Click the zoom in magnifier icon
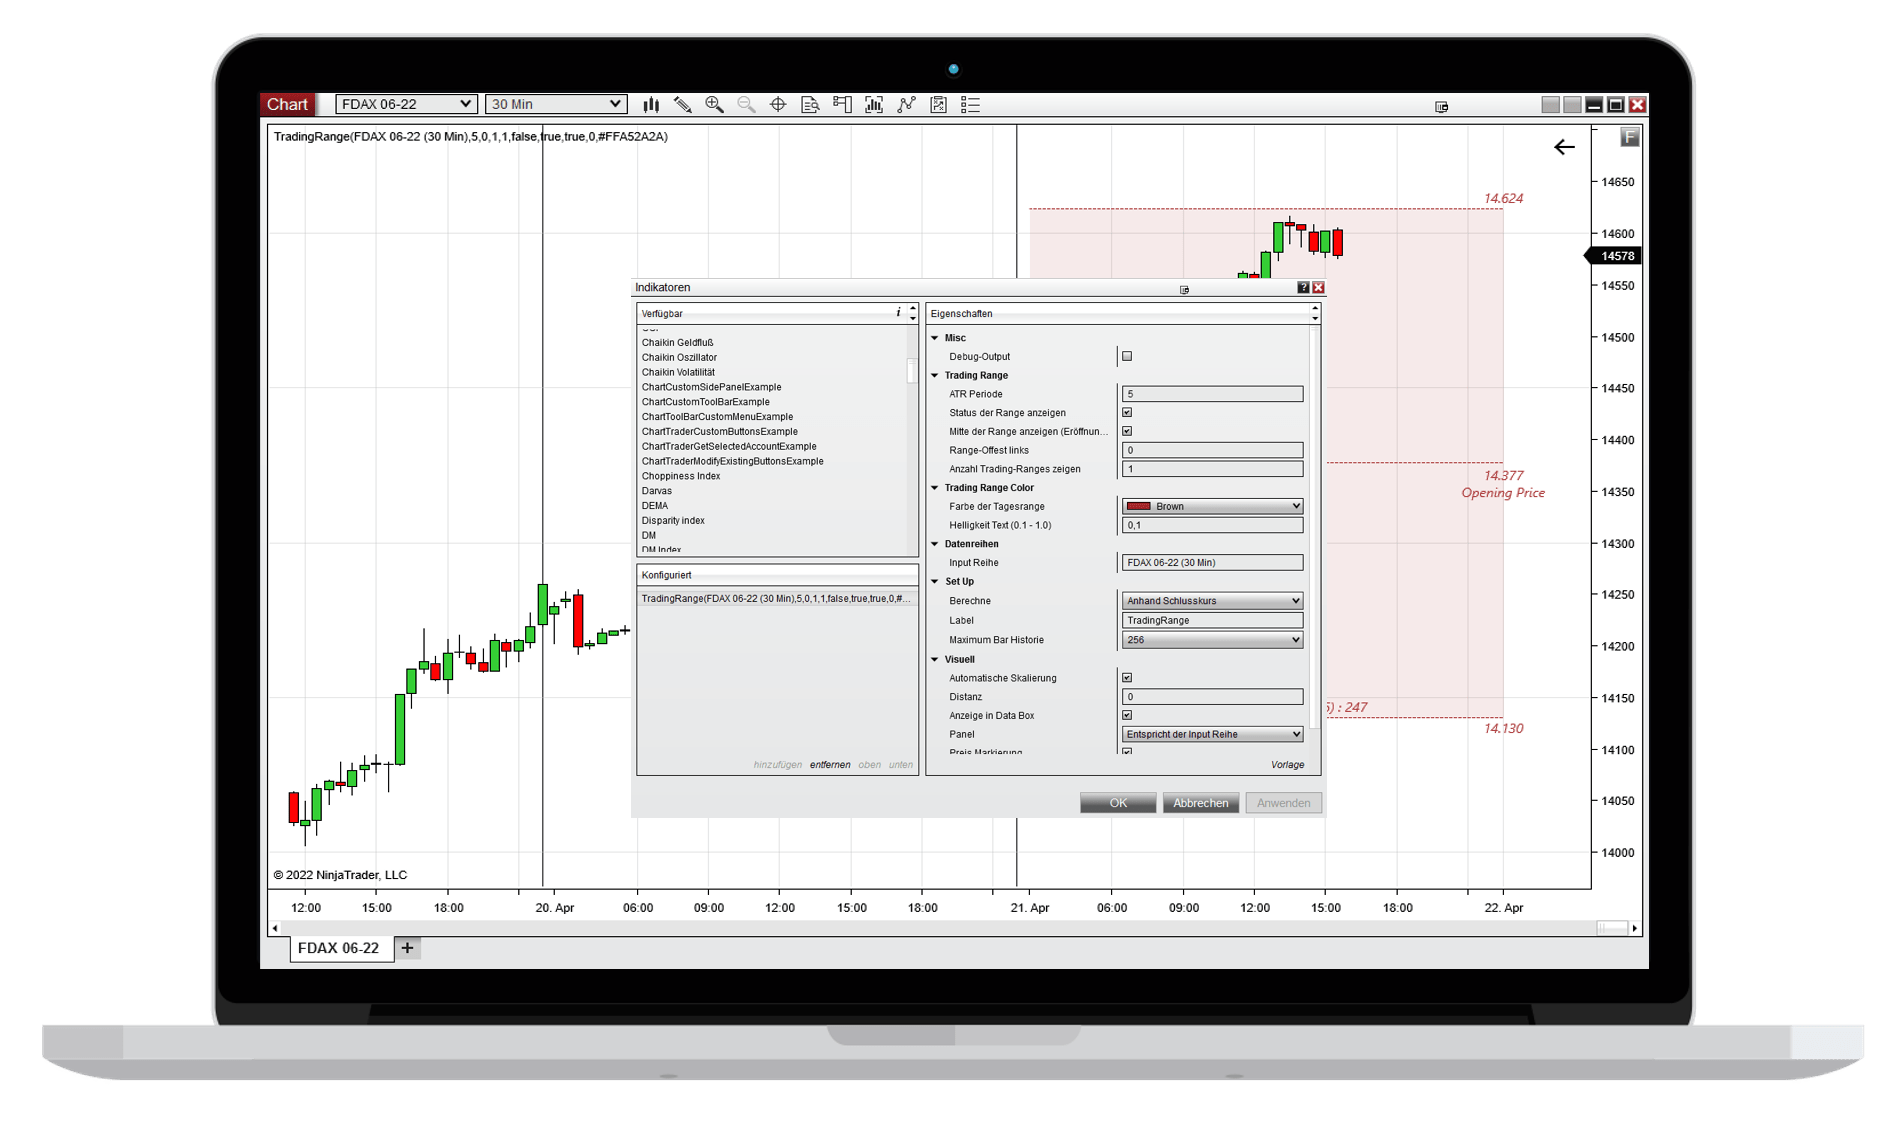Screen dimensions: 1900x1125 (x=714, y=104)
